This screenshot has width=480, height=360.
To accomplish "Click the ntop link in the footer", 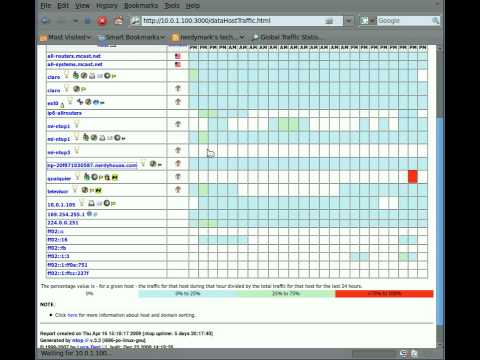I will click(x=78, y=340).
